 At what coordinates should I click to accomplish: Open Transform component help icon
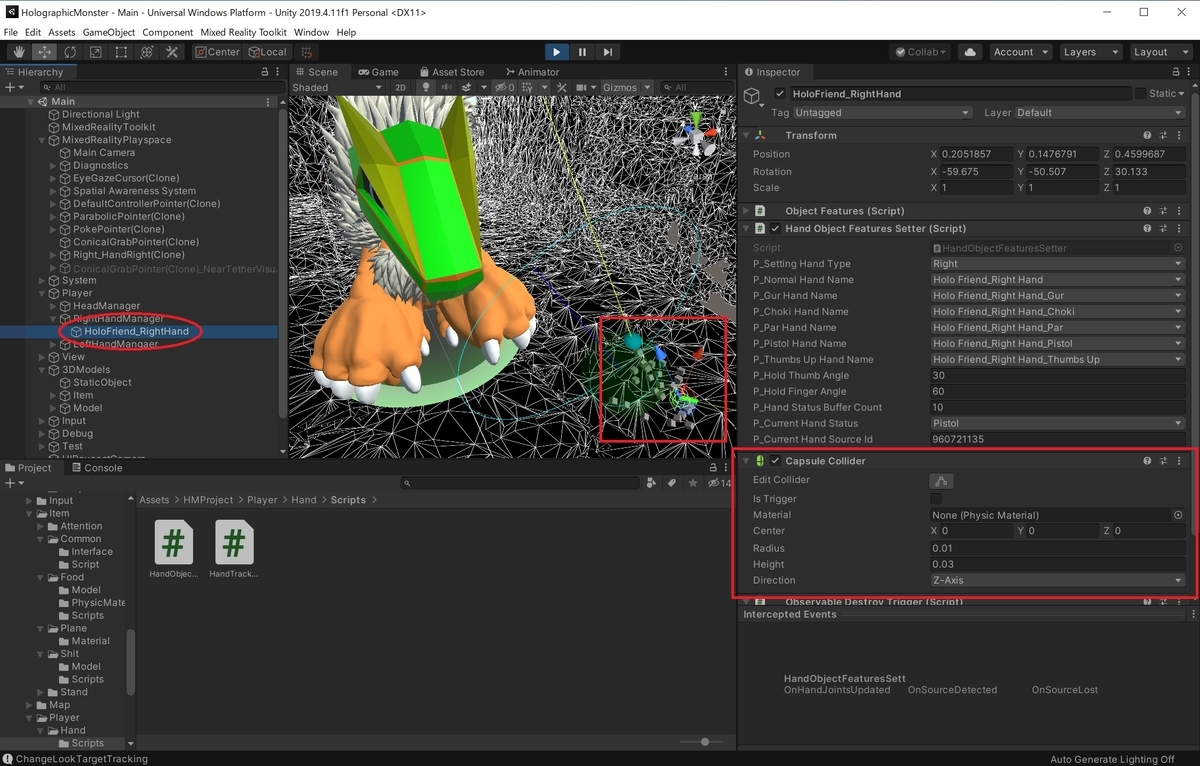point(1147,135)
